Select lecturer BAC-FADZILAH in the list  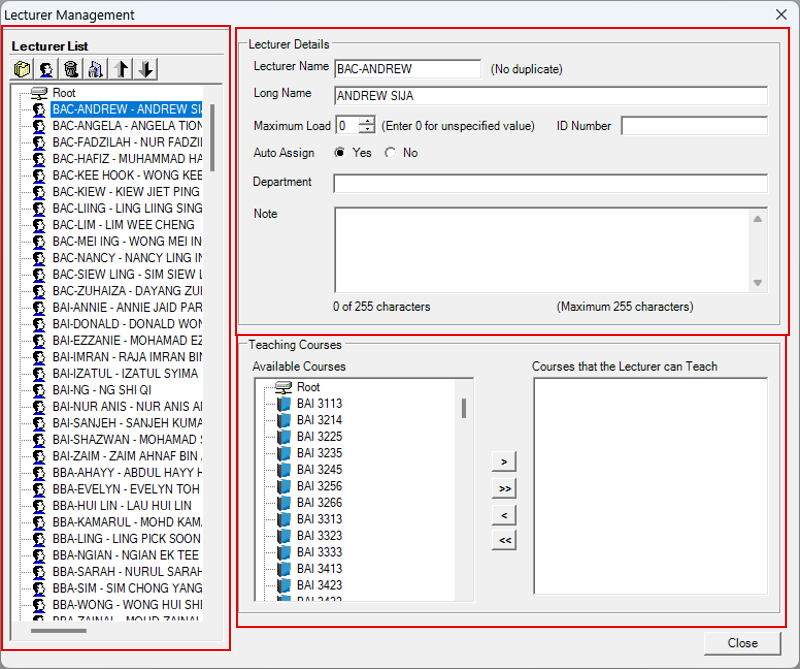click(127, 142)
